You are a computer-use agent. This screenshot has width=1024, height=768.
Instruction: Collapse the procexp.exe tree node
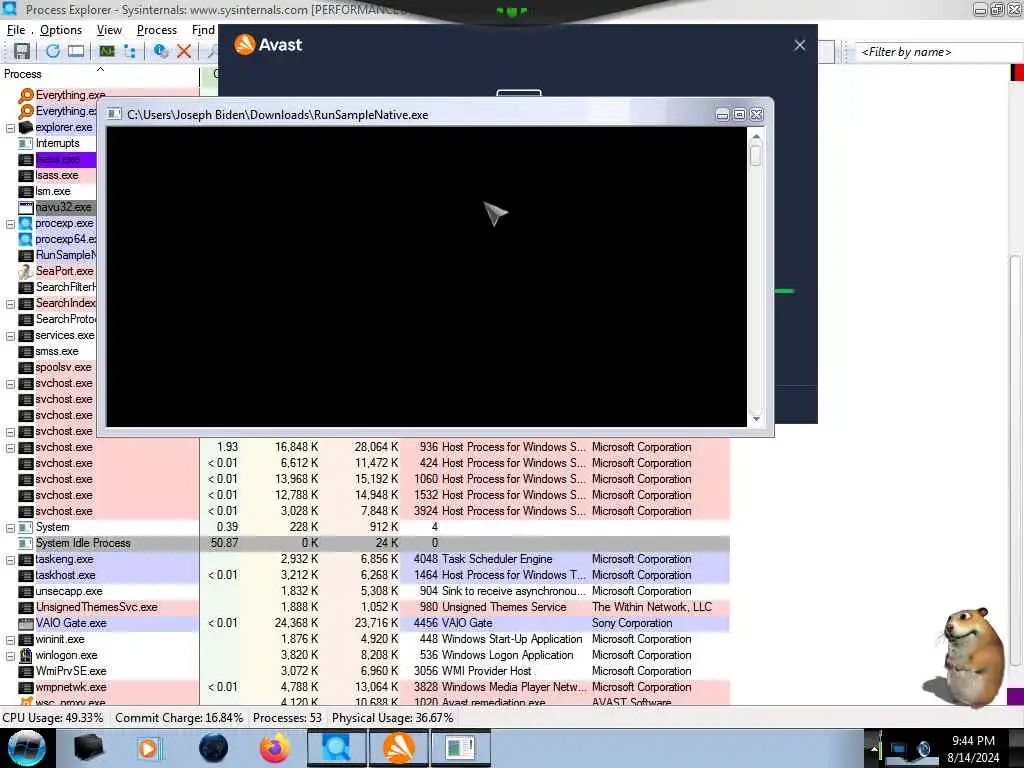coord(10,224)
